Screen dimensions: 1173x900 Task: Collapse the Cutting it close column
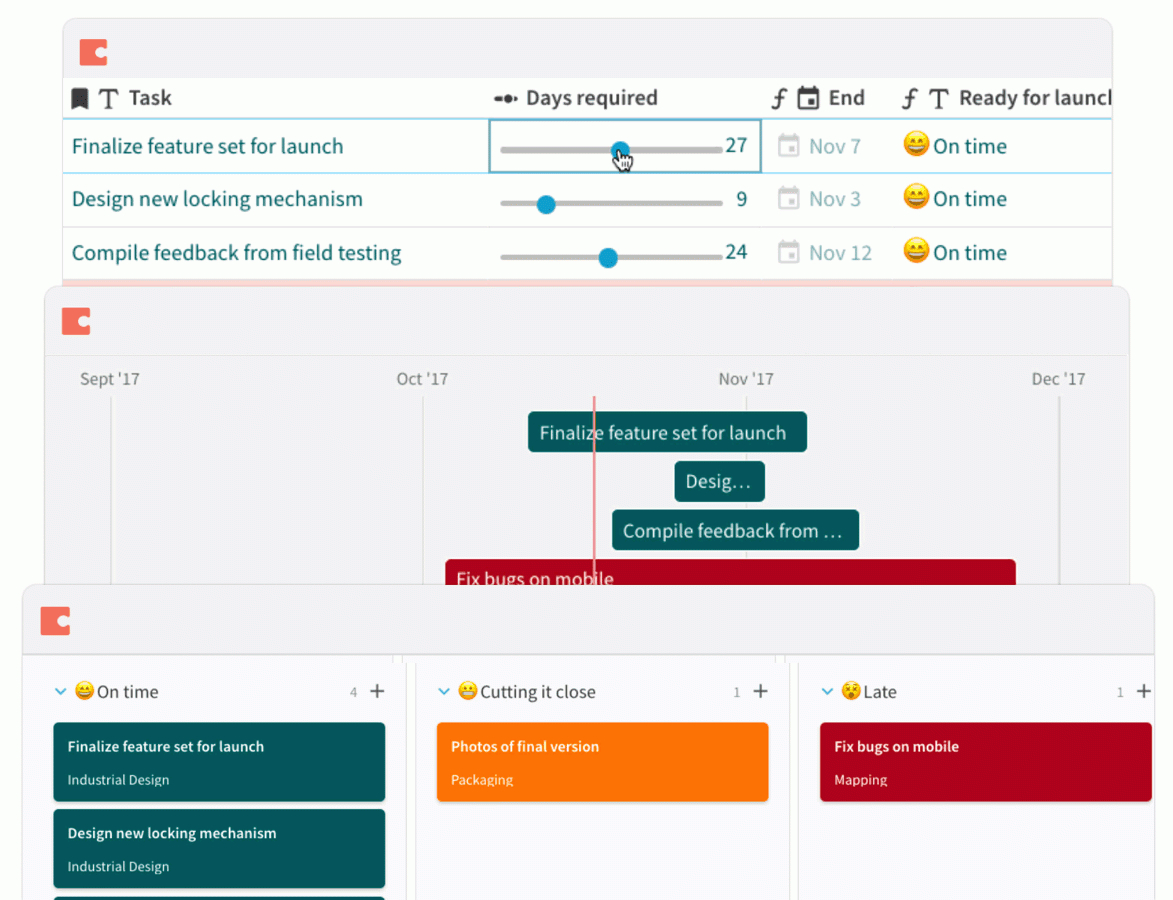tap(443, 691)
